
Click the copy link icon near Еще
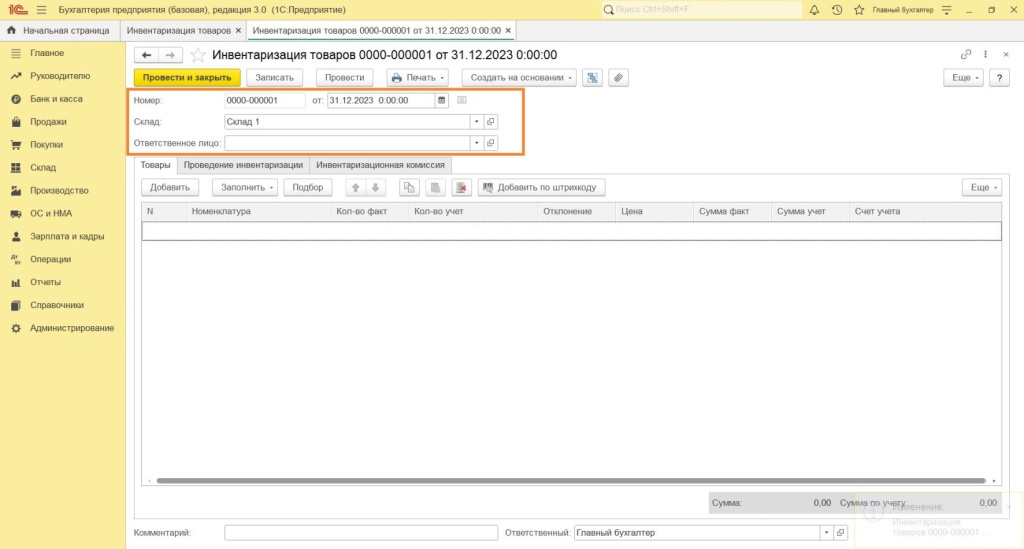pos(965,55)
